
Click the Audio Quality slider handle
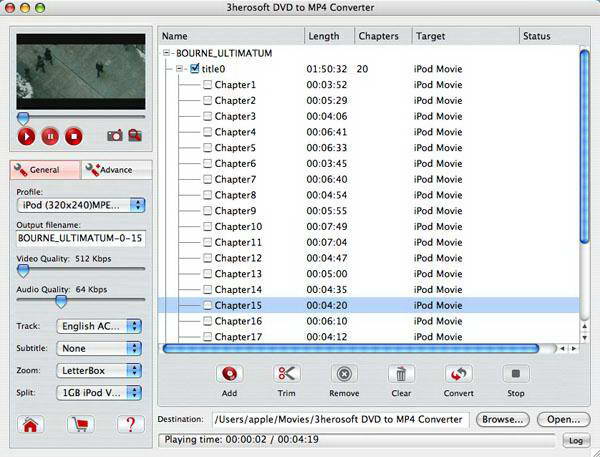click(61, 302)
